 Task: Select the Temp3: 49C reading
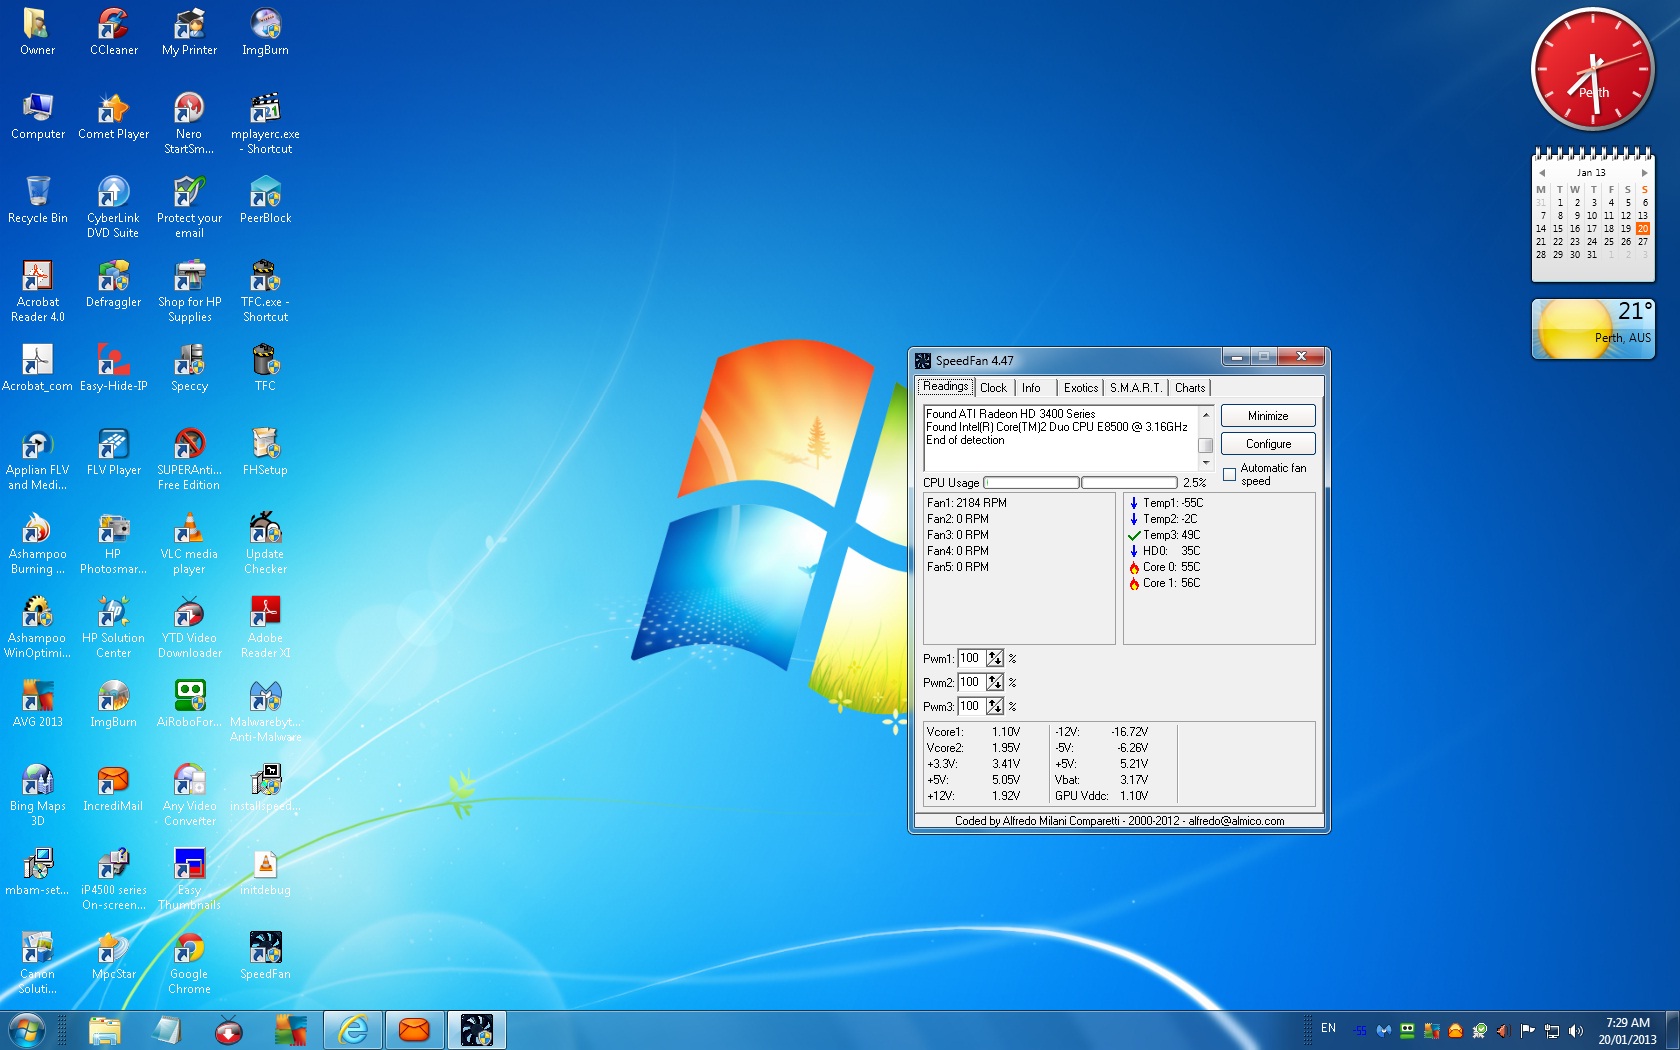(1165, 535)
